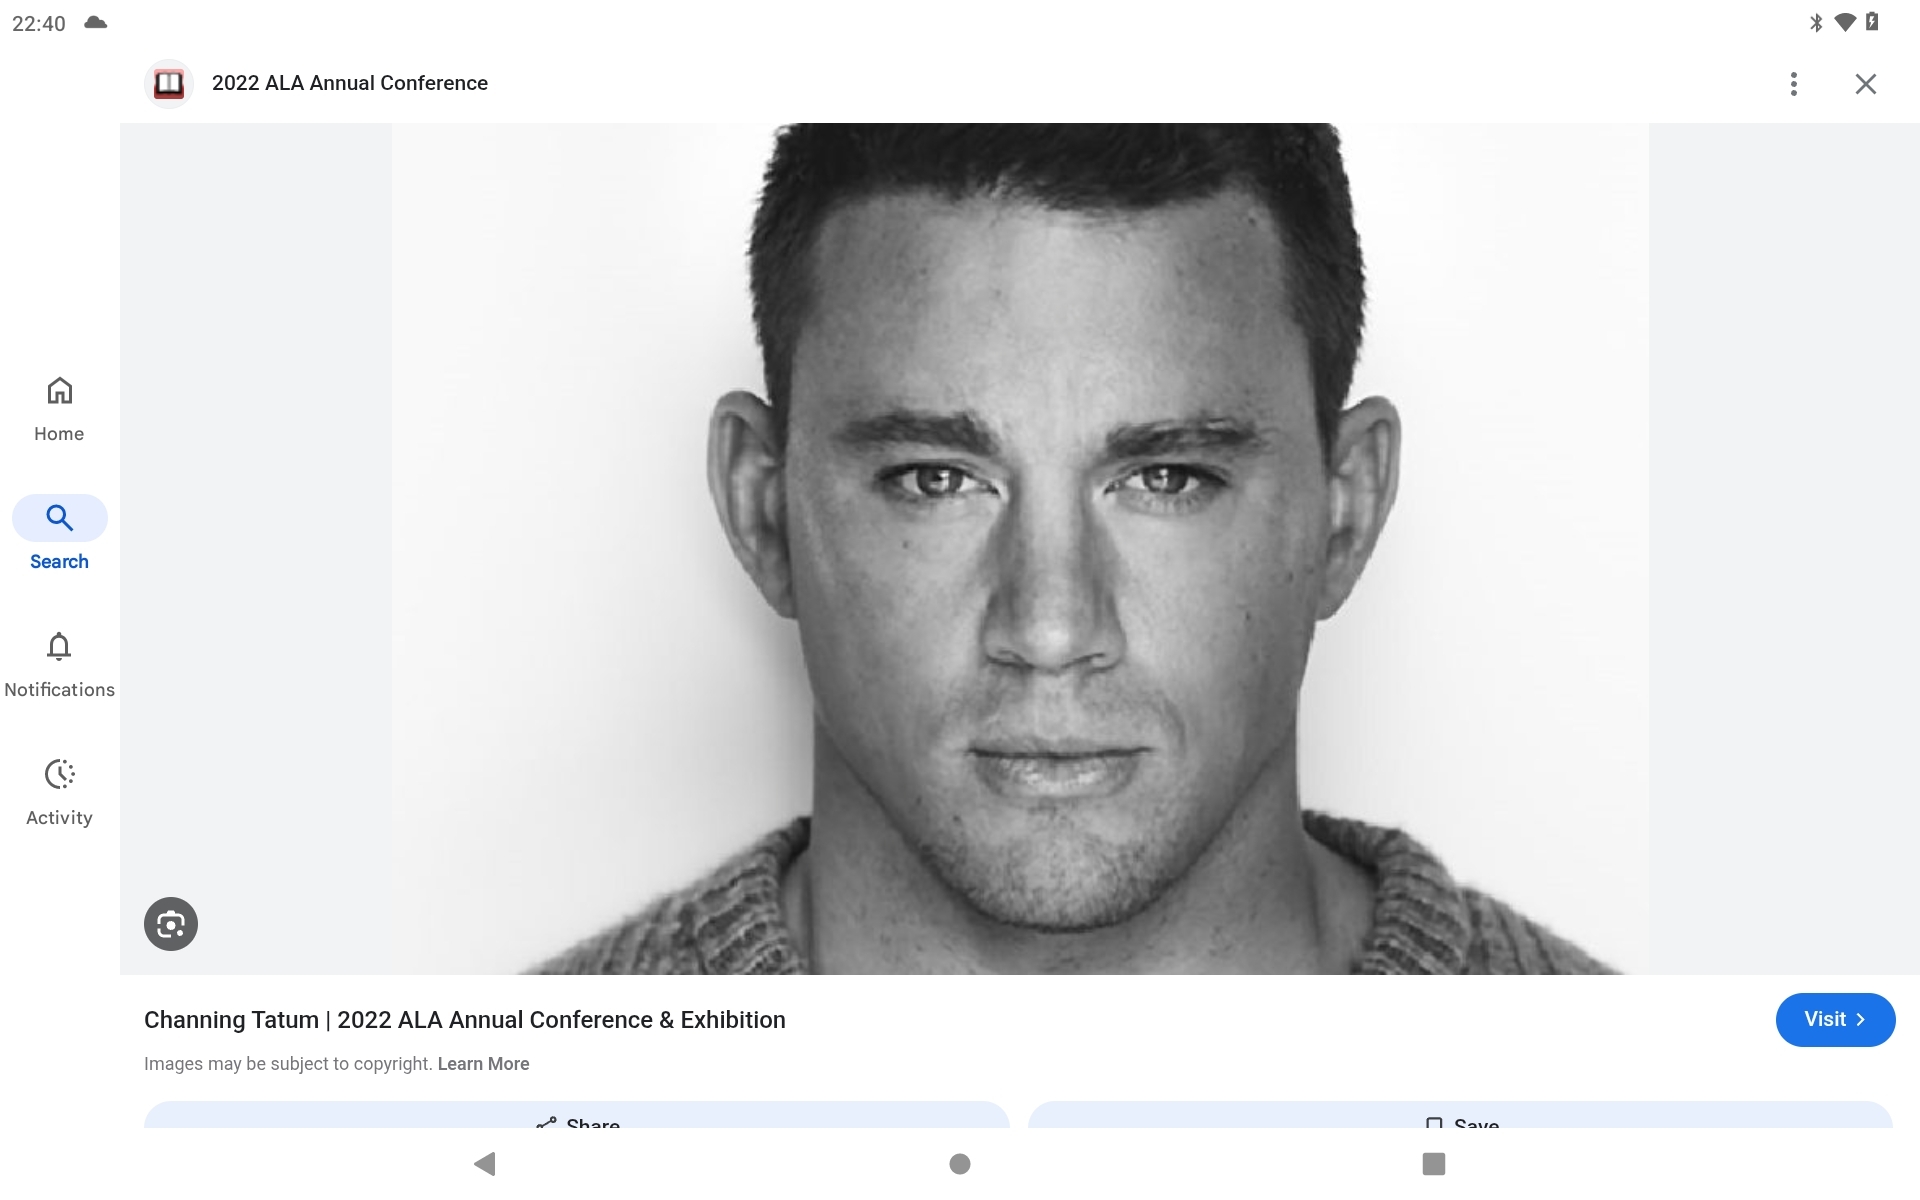Tap the Android home circle button
Image resolution: width=1920 pixels, height=1200 pixels.
(x=960, y=1163)
